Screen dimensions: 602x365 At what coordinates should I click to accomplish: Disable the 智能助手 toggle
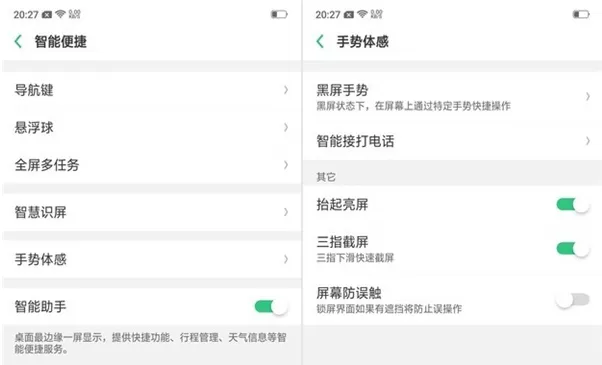coord(271,307)
